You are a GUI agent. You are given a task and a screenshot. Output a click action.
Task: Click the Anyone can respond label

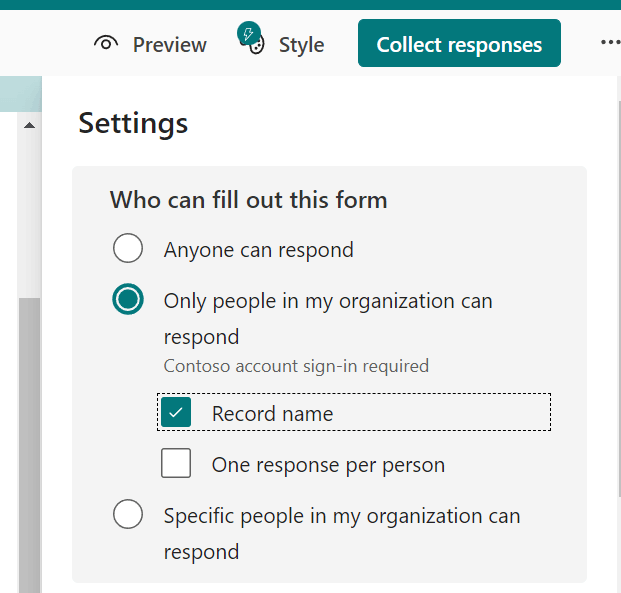259,250
